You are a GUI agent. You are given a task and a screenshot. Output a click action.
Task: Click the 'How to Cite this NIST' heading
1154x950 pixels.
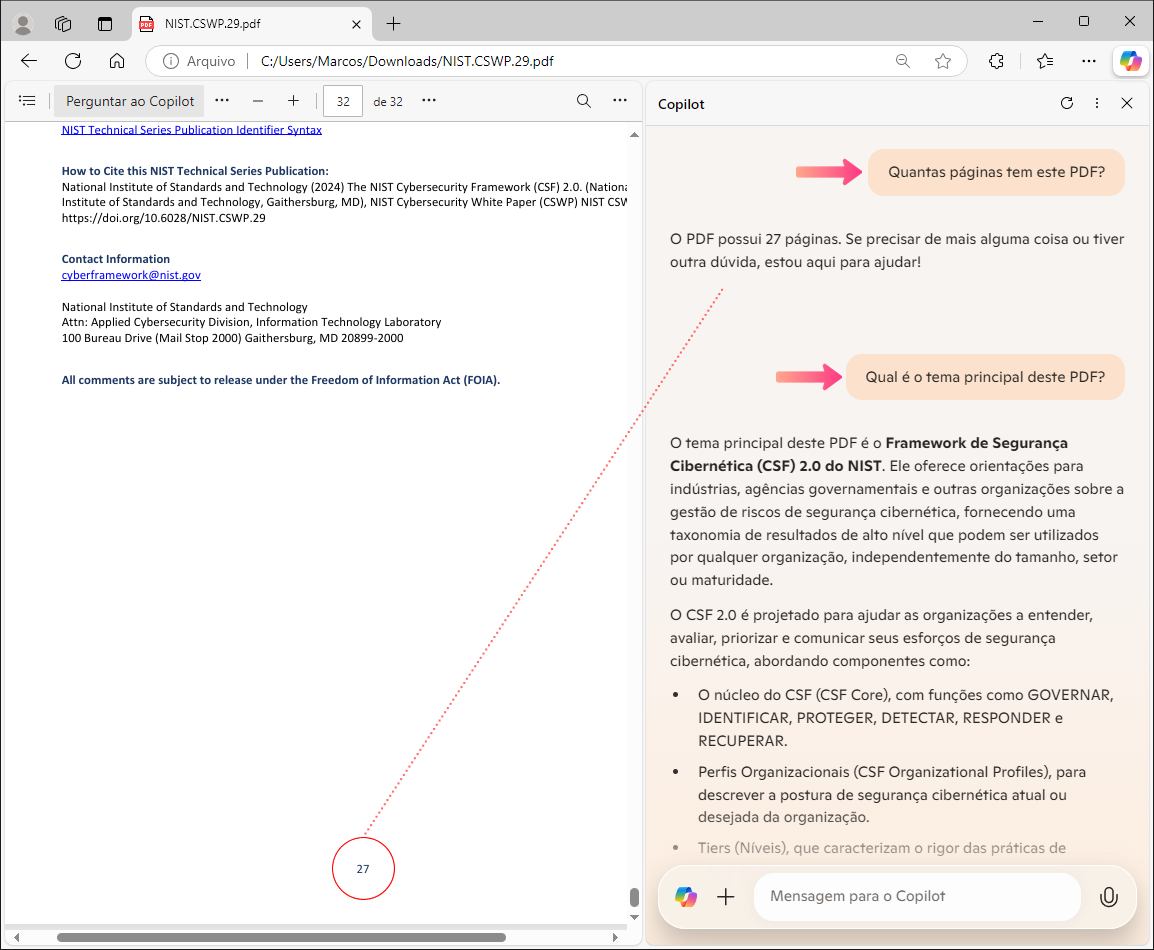click(195, 171)
